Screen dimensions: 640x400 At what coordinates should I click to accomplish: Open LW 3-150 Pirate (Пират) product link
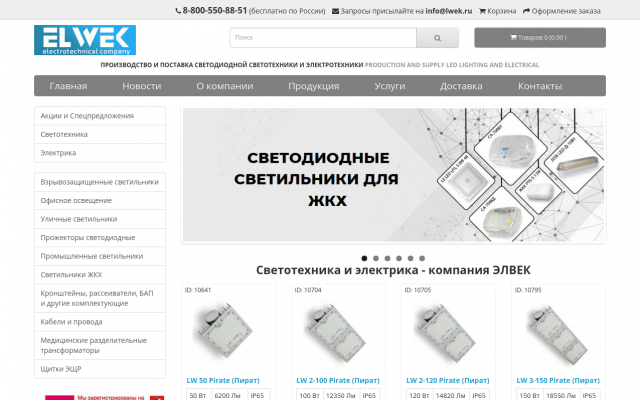click(558, 380)
